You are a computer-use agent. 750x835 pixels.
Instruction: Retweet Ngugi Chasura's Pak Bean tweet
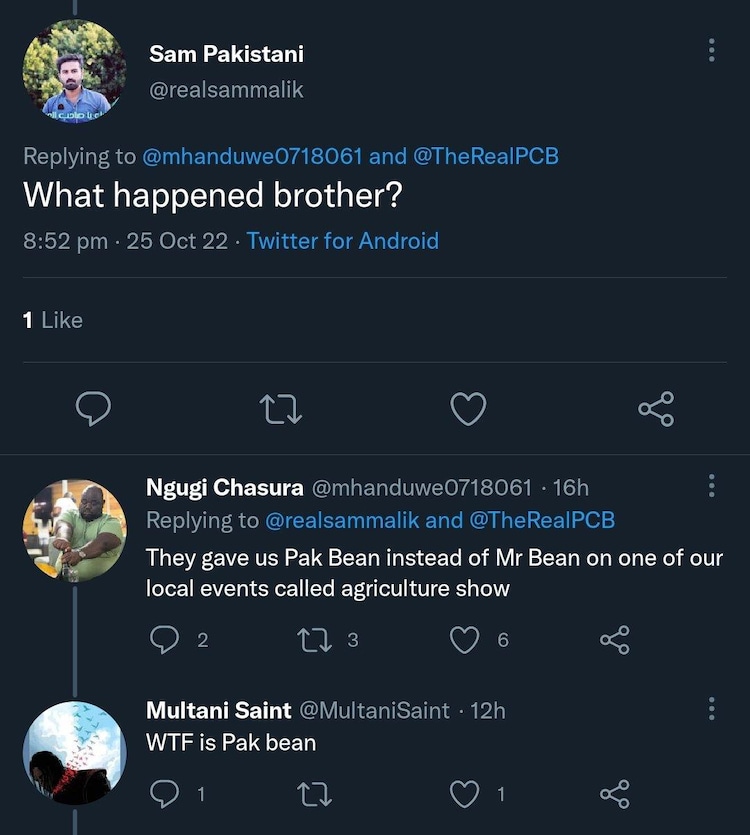316,640
